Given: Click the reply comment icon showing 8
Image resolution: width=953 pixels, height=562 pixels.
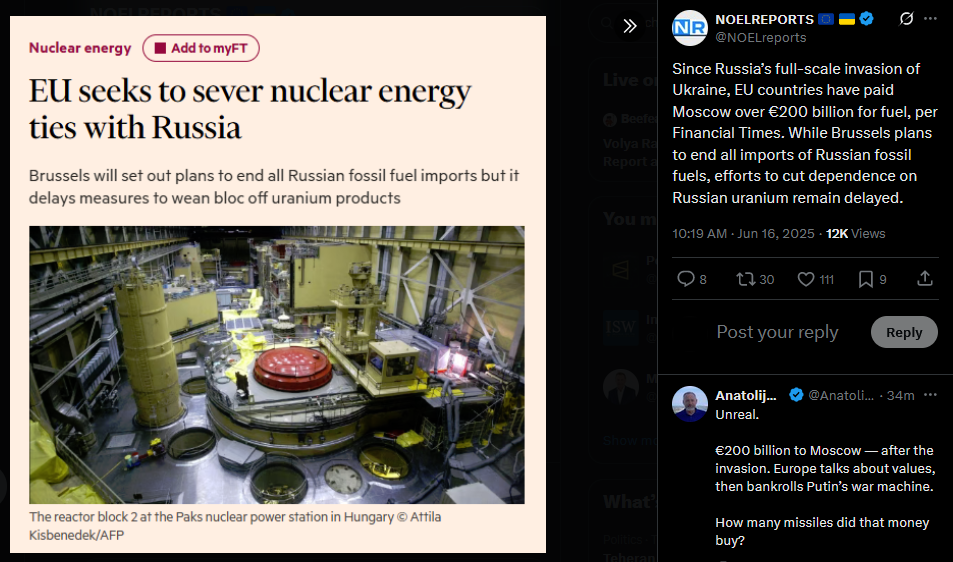Looking at the screenshot, I should tap(692, 279).
